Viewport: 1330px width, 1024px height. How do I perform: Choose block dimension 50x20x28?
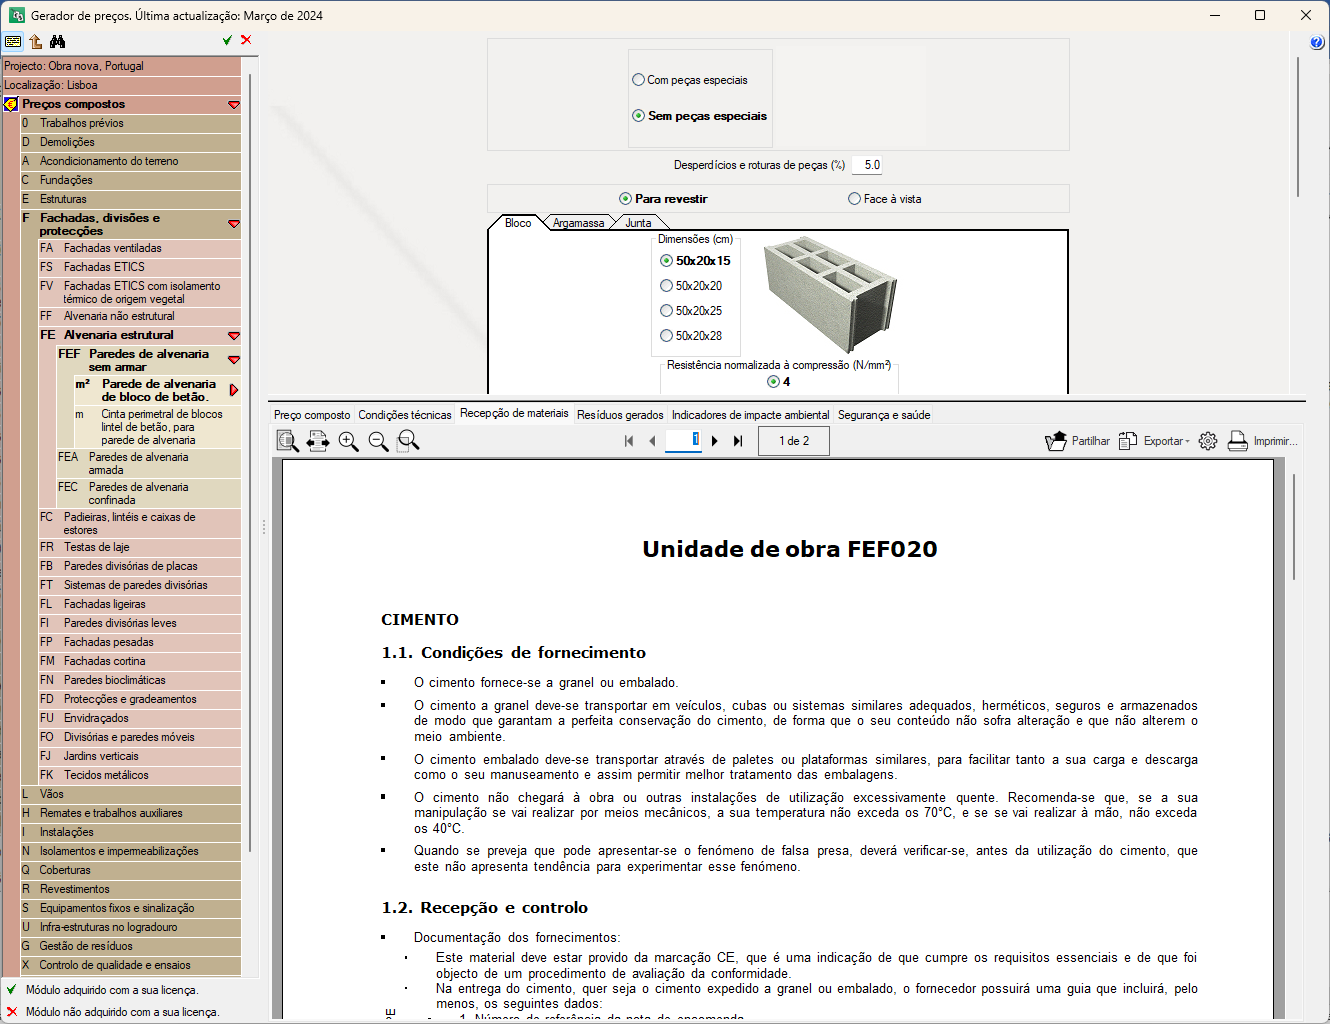[x=667, y=336]
